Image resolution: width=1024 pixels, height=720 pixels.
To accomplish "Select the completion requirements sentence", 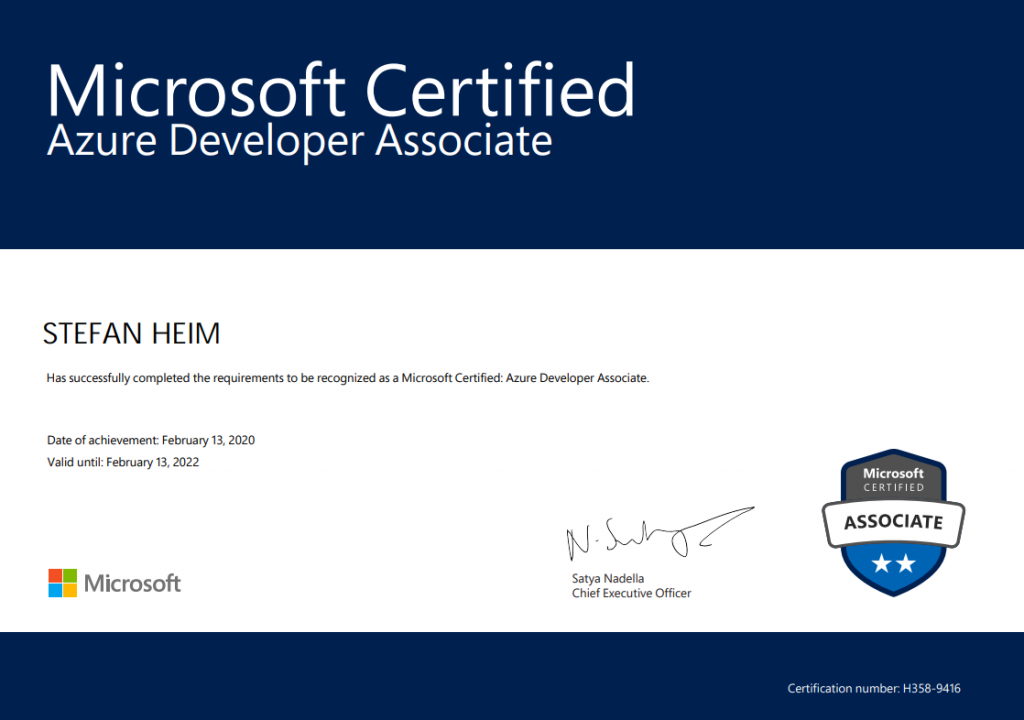I will [x=346, y=378].
